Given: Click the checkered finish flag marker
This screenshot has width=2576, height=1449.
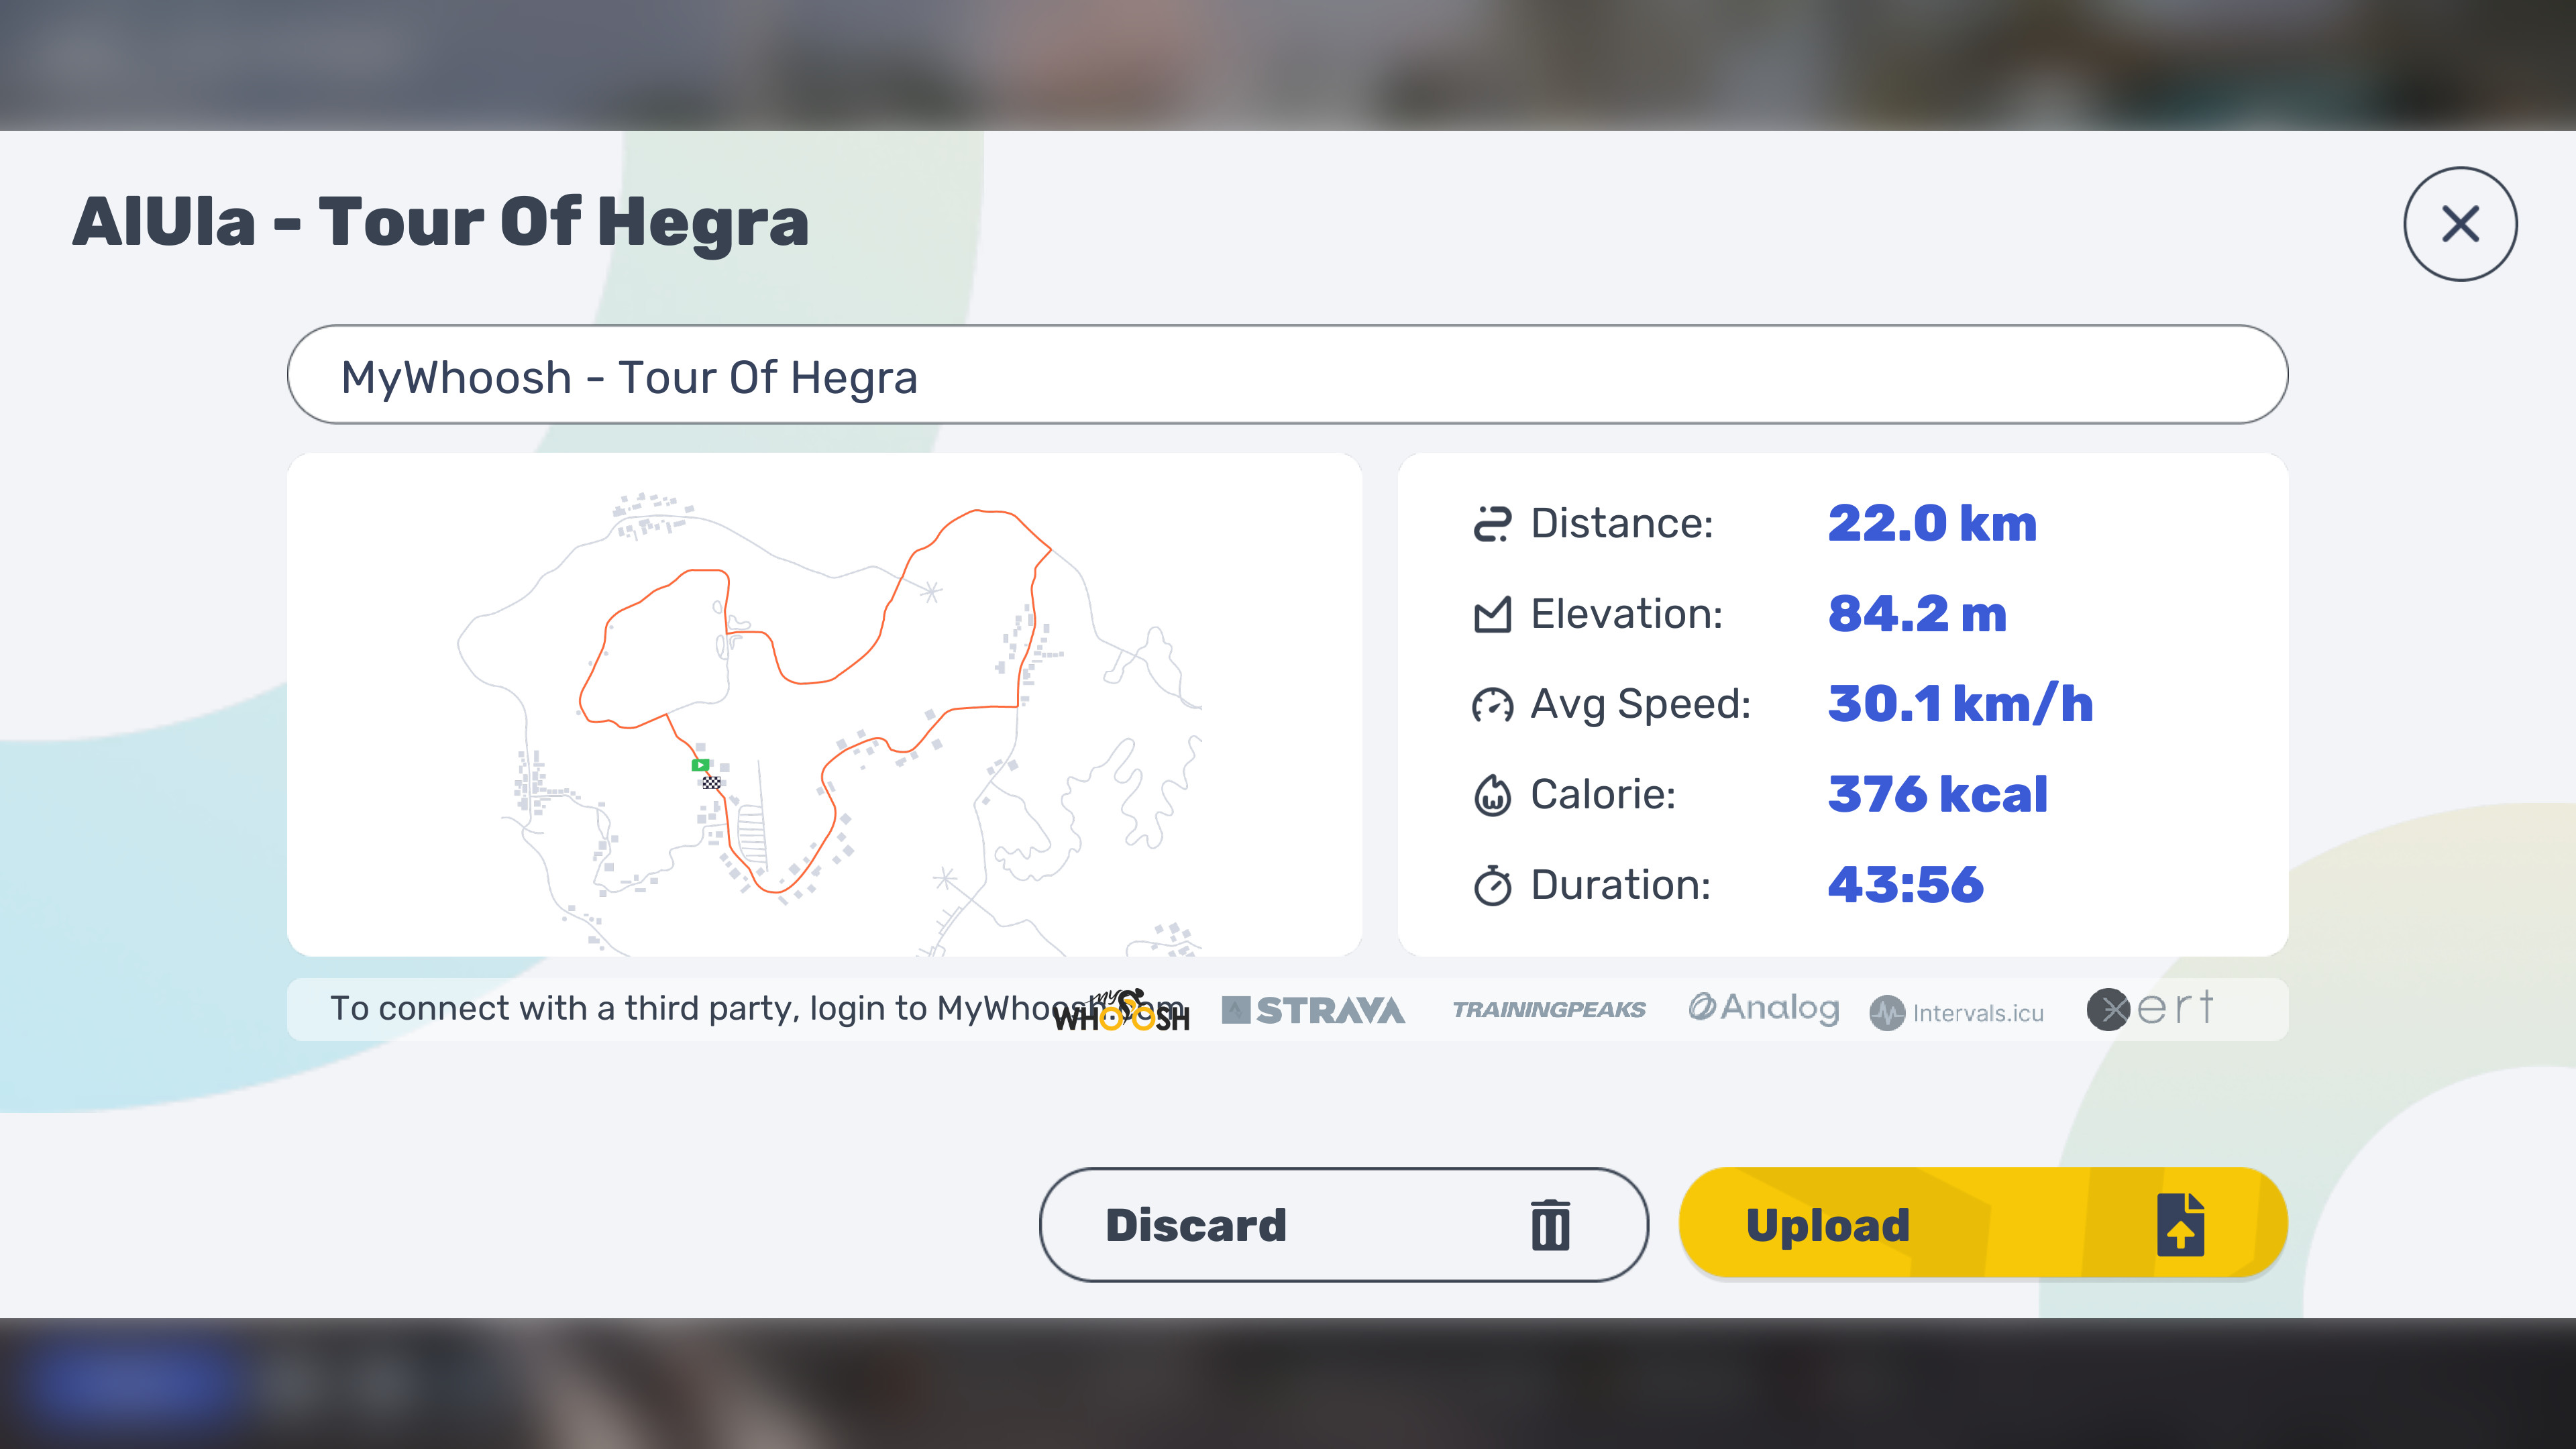Looking at the screenshot, I should click(711, 782).
